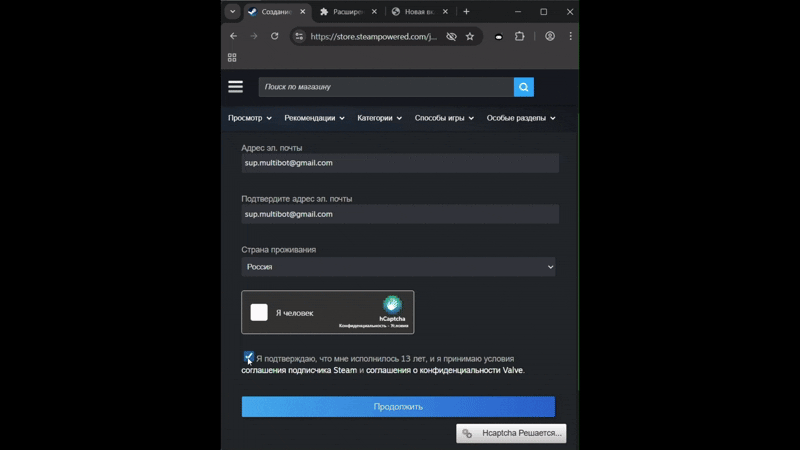Viewport: 800px width, 450px height.
Task: Open the browser profile icon
Action: 550,36
